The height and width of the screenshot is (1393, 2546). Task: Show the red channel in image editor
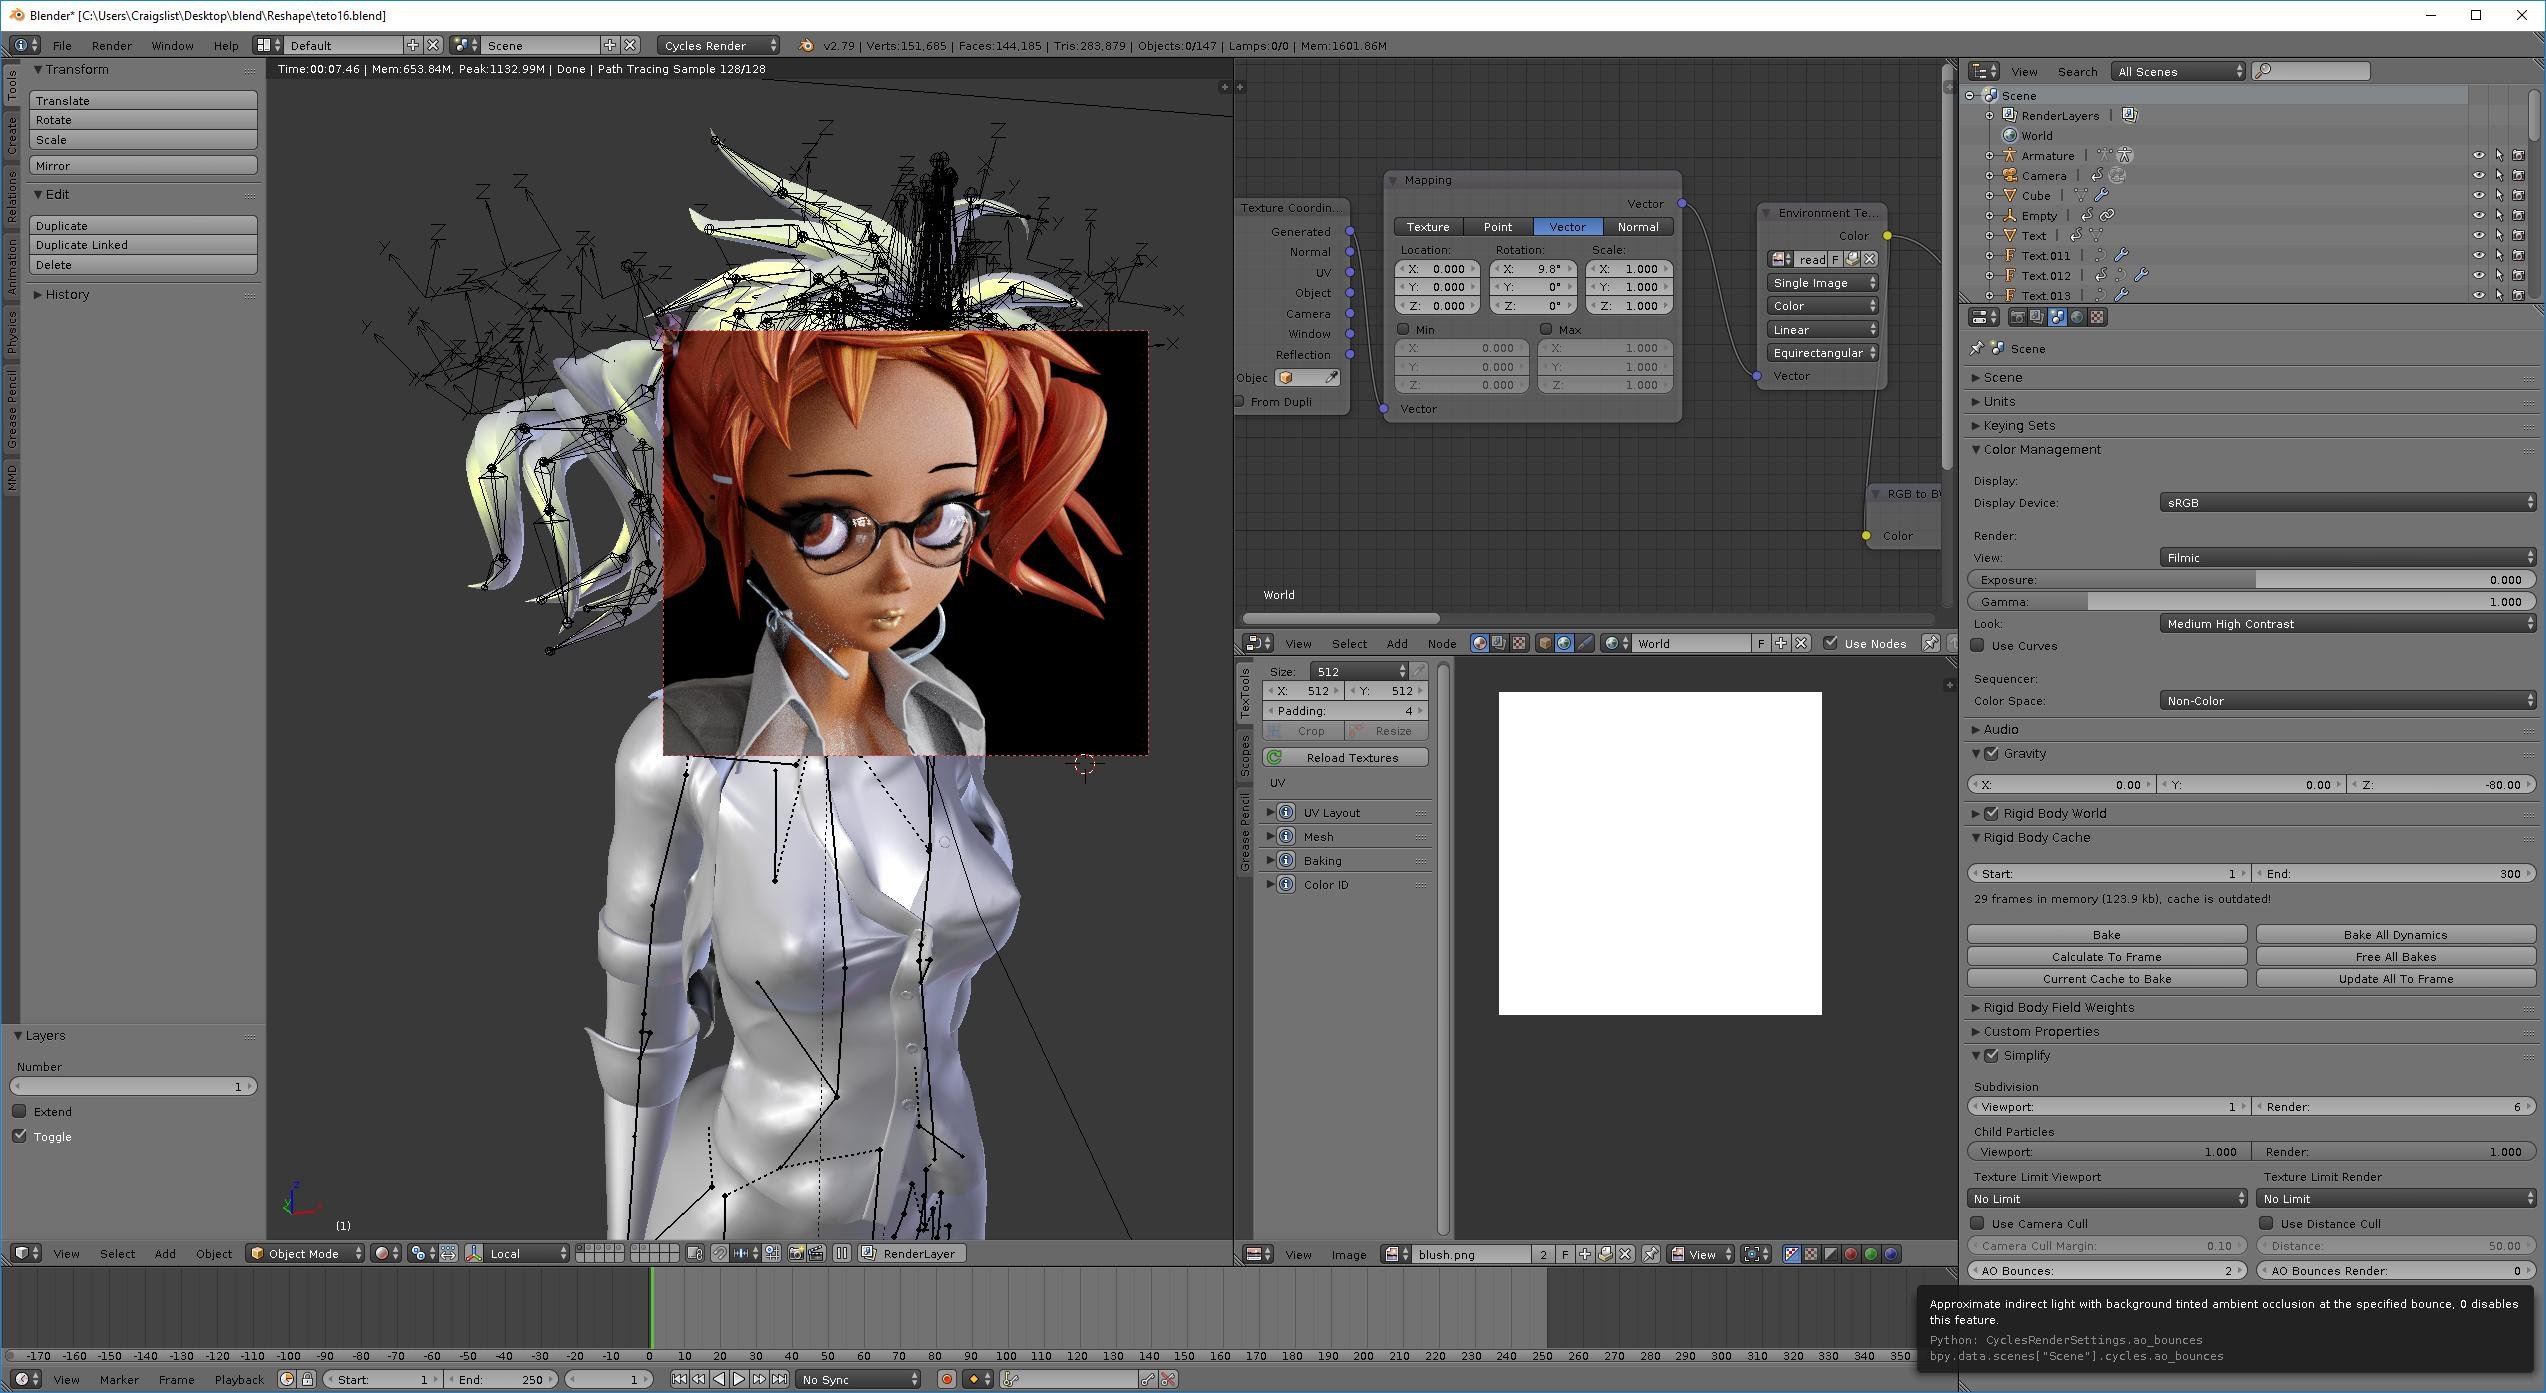coord(1851,1254)
